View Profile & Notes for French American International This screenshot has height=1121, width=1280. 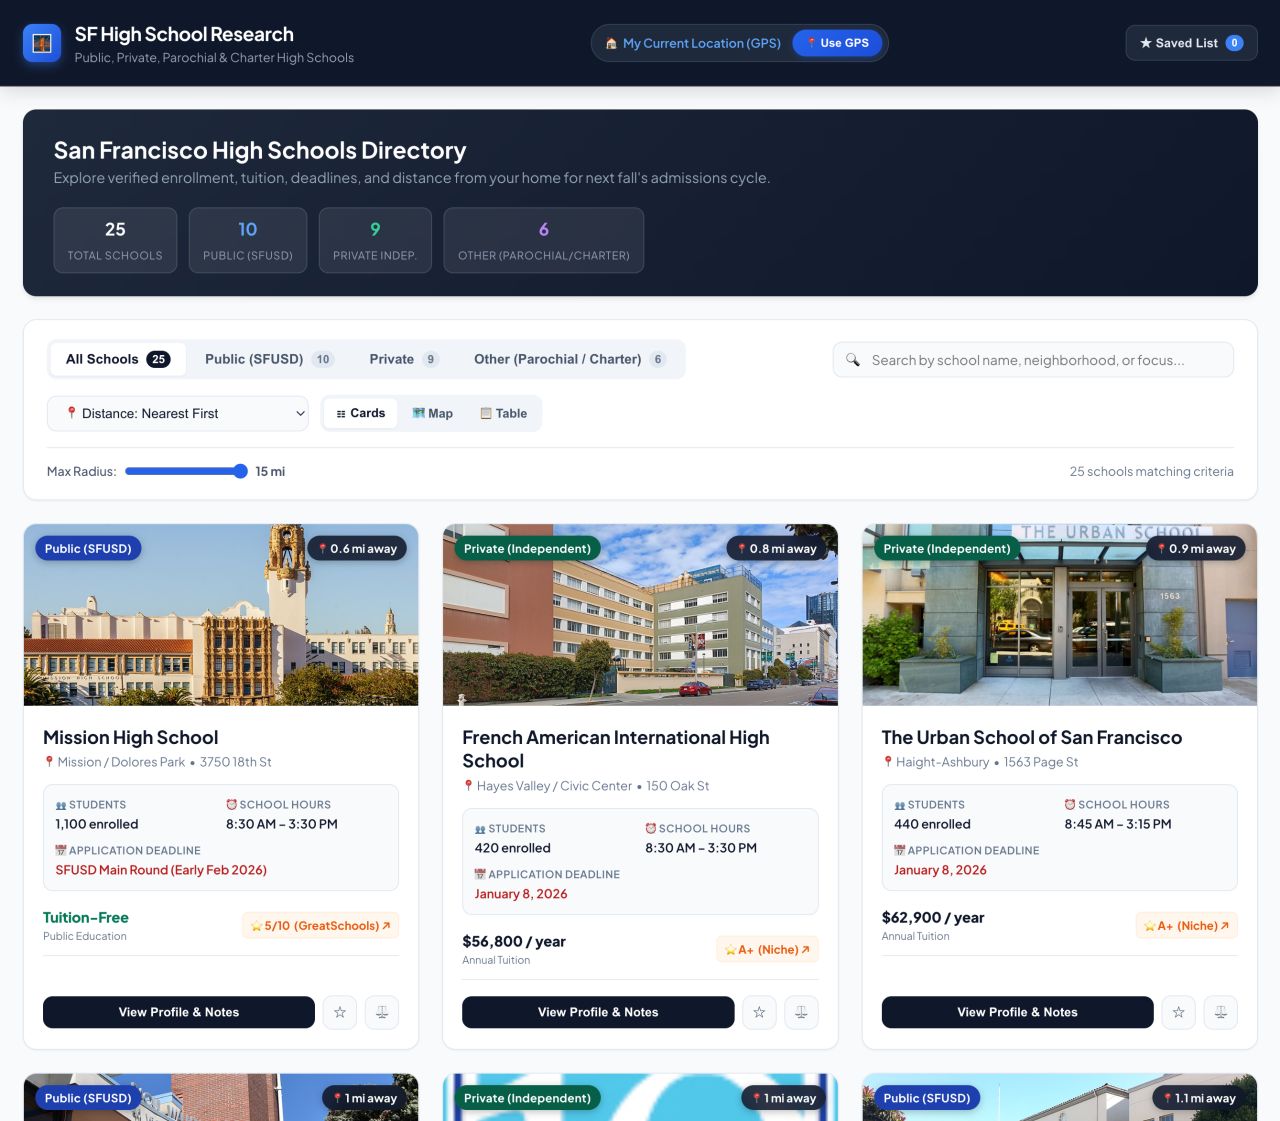598,1012
